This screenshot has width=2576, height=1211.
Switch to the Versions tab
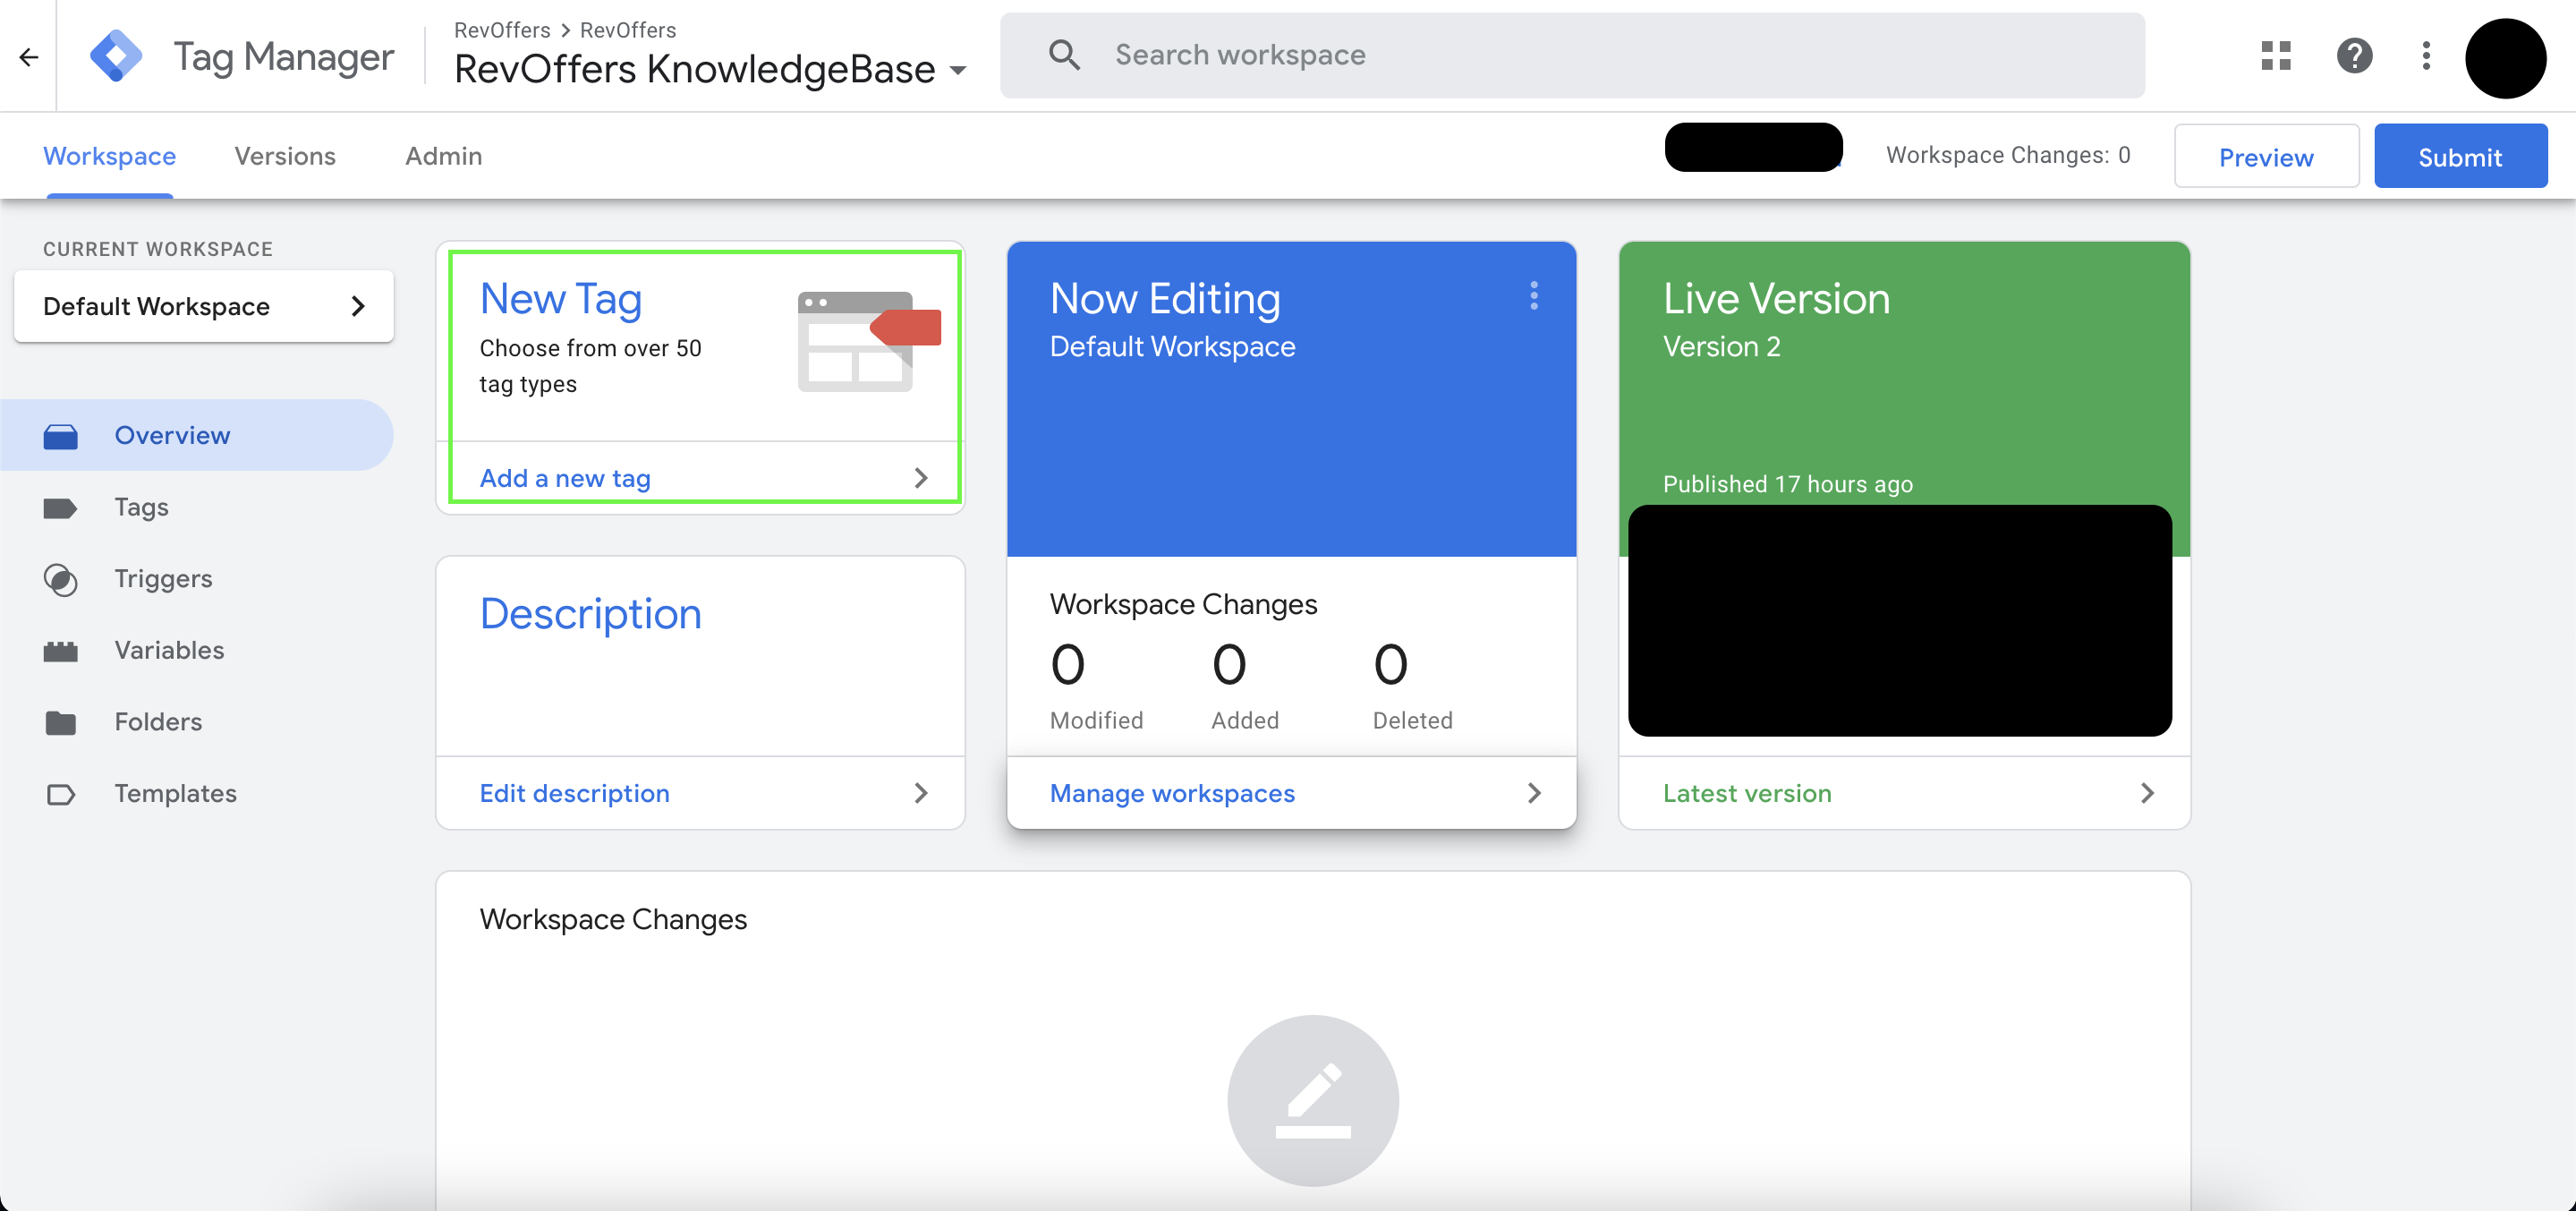[285, 156]
